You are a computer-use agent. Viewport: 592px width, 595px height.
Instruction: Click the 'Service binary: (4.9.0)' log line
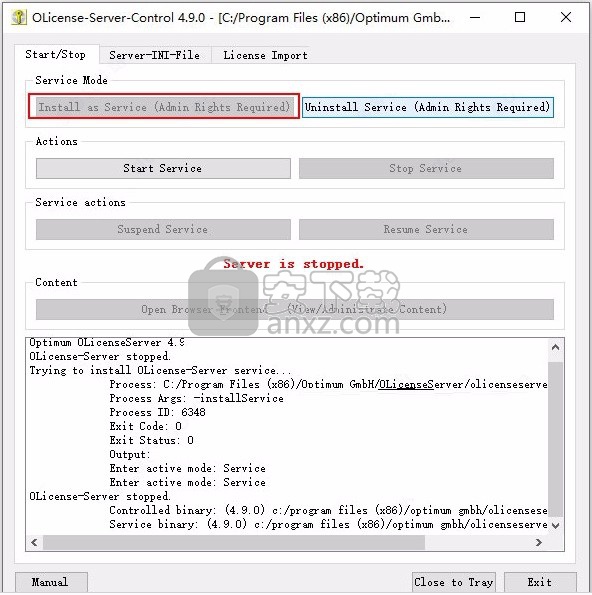click(x=328, y=524)
